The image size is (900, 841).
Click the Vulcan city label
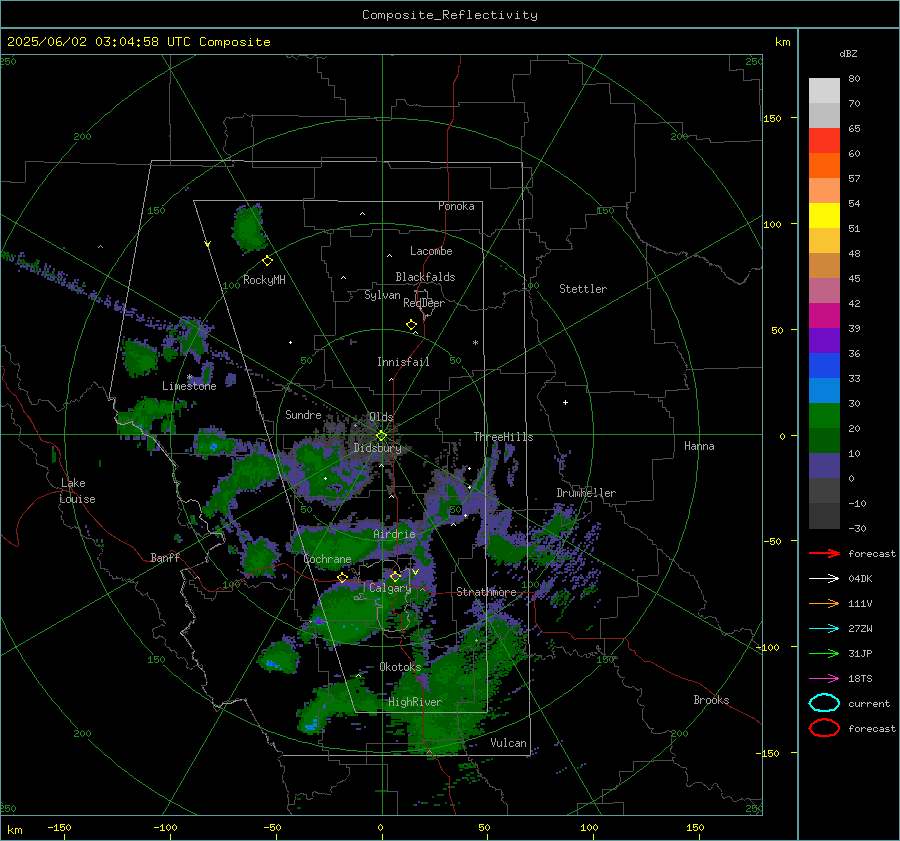click(x=508, y=743)
